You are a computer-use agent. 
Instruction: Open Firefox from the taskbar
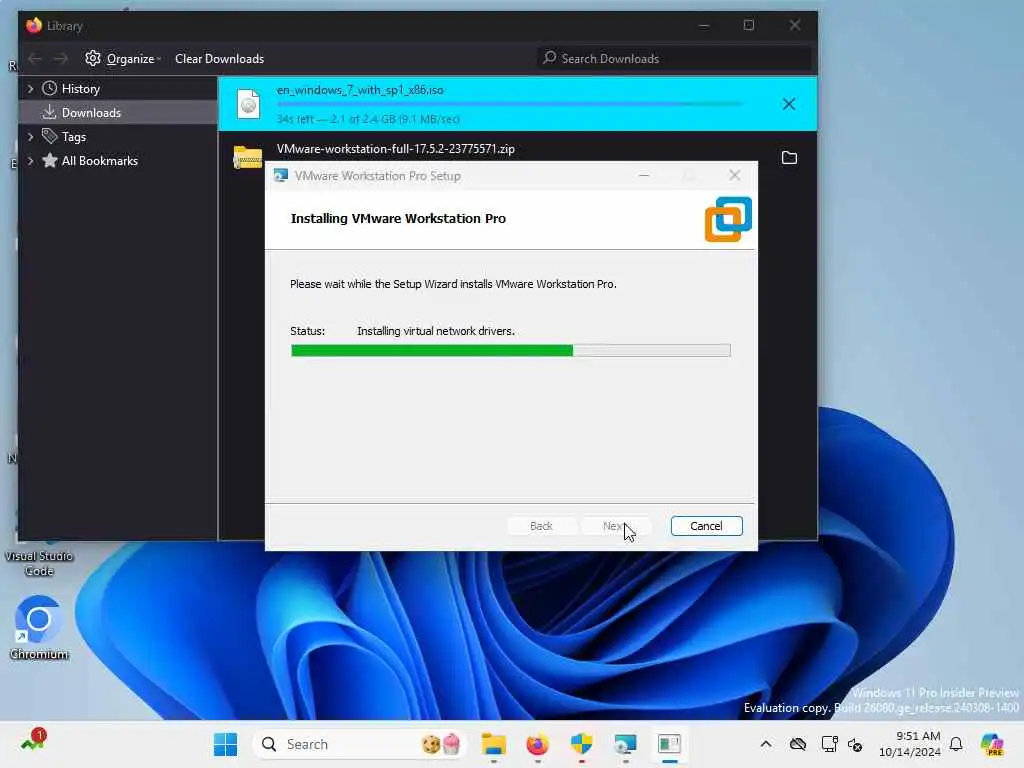[x=537, y=744]
